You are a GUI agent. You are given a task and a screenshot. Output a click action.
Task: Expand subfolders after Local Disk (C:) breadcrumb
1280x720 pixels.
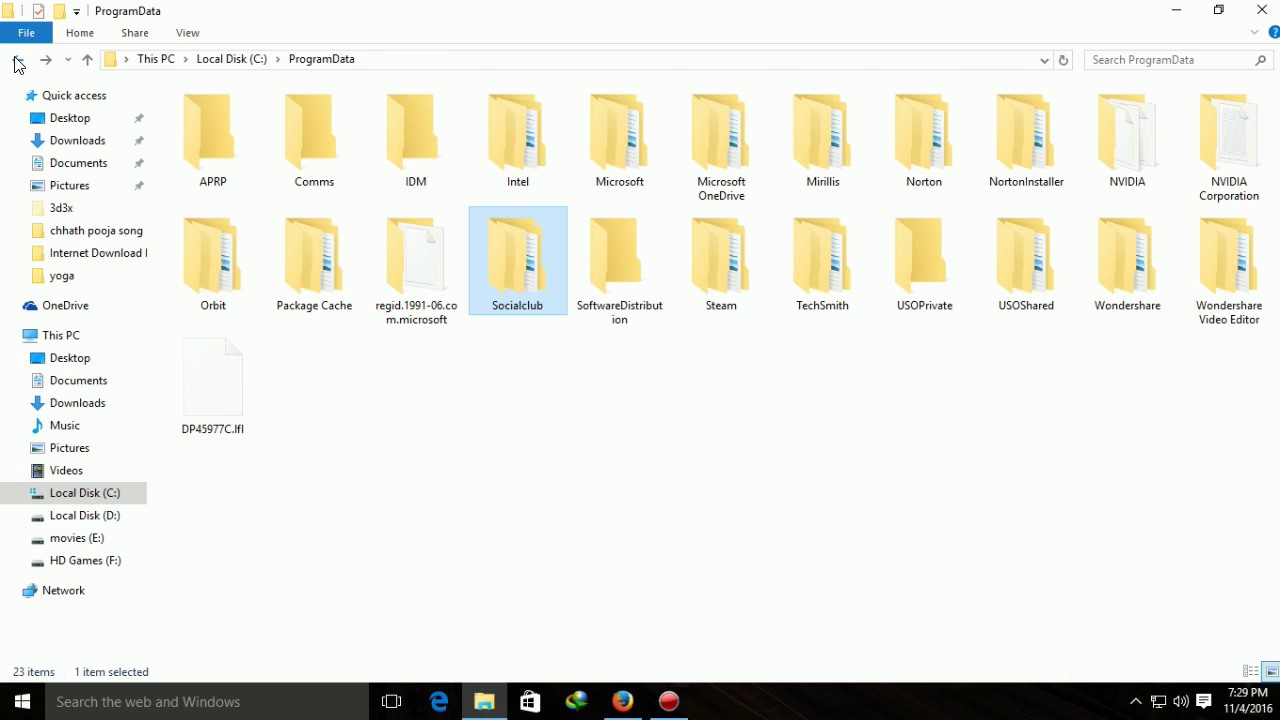pos(278,60)
